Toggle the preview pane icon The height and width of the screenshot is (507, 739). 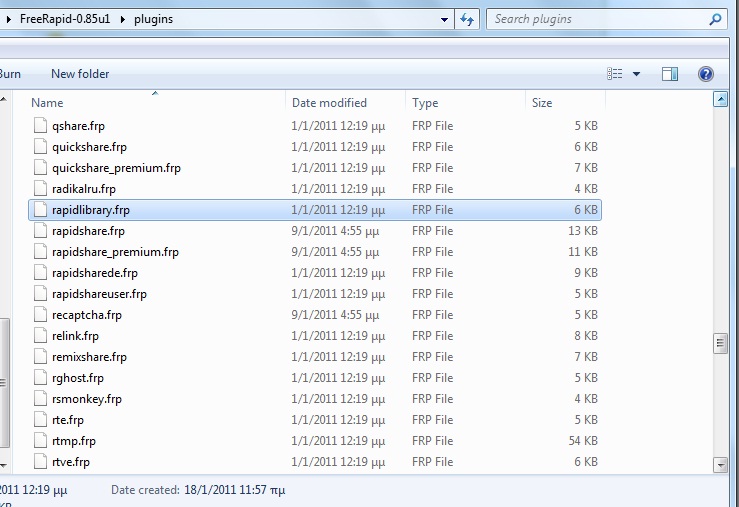(670, 74)
